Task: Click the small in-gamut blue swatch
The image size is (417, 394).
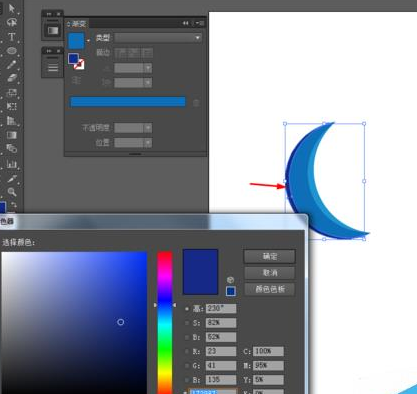Action: coord(231,291)
